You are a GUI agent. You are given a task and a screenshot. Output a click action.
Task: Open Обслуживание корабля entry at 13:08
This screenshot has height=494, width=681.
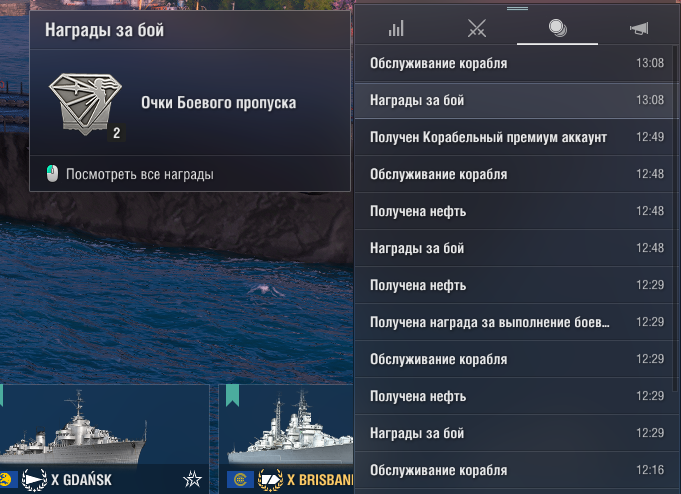point(515,63)
